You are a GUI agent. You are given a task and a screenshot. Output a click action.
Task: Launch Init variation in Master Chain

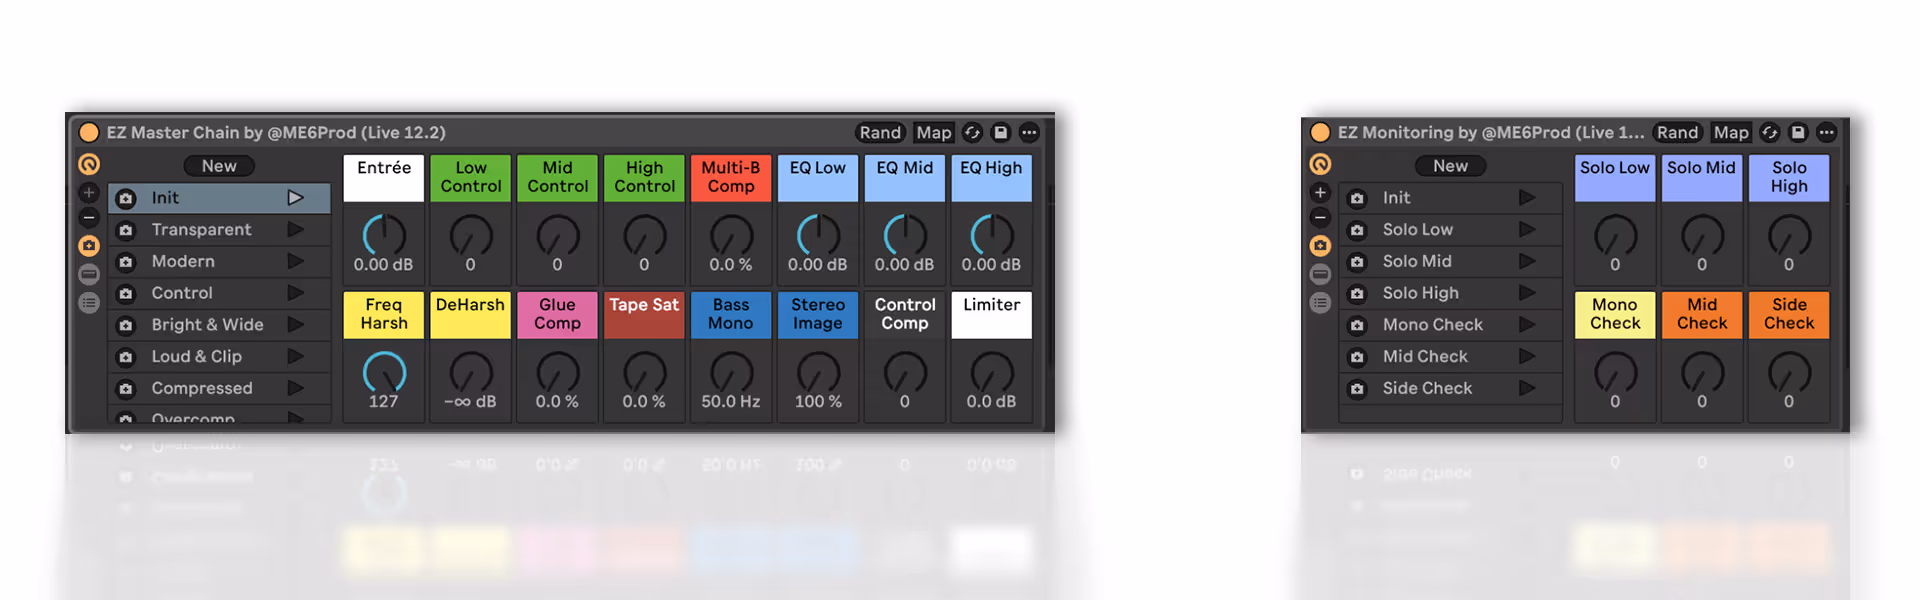295,198
